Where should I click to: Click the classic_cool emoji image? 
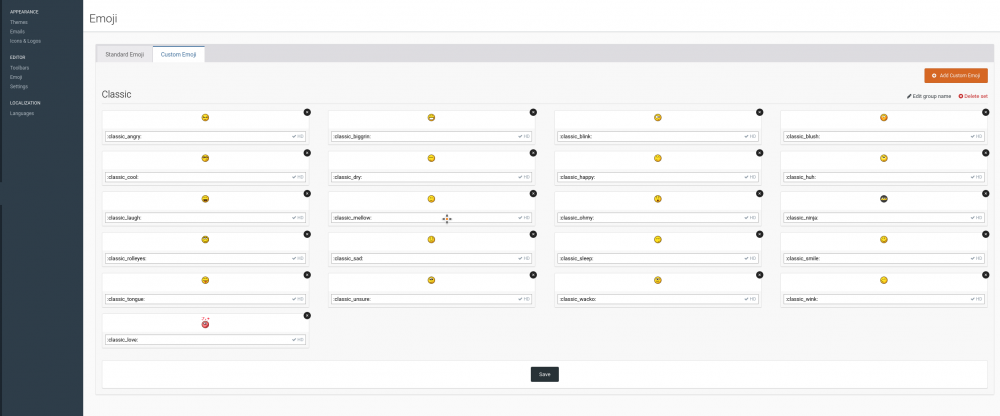205,158
